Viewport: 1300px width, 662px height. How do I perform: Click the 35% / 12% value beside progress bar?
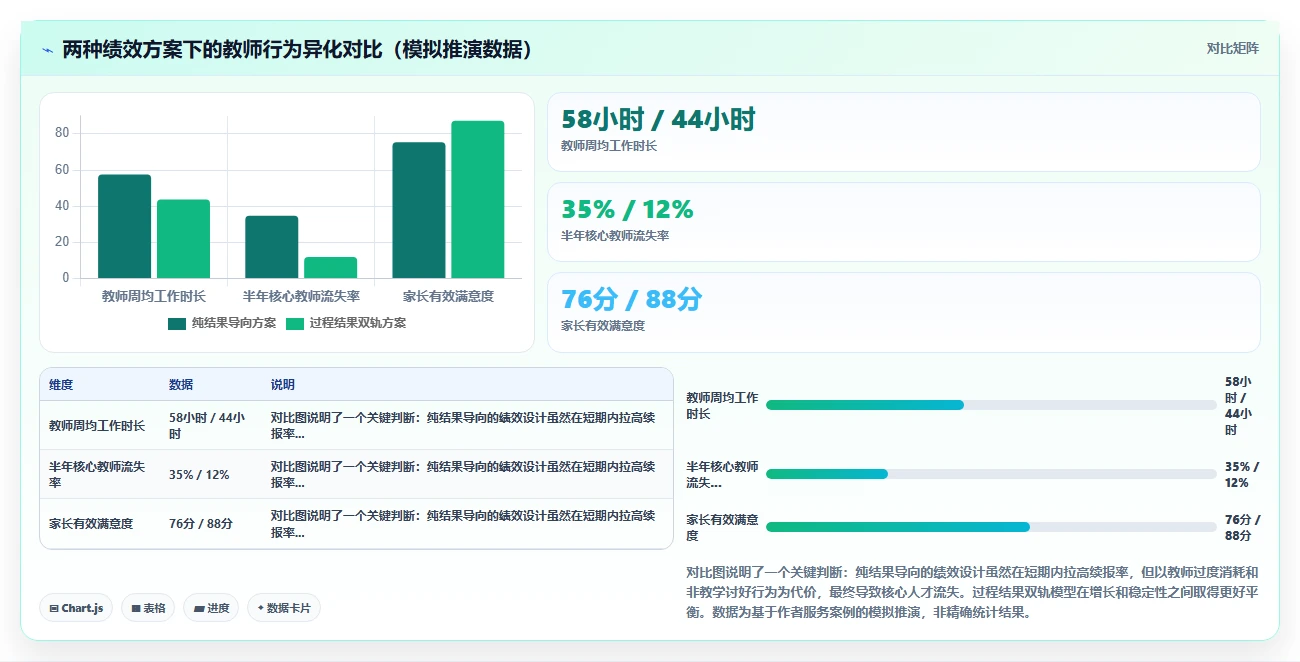coord(1242,474)
